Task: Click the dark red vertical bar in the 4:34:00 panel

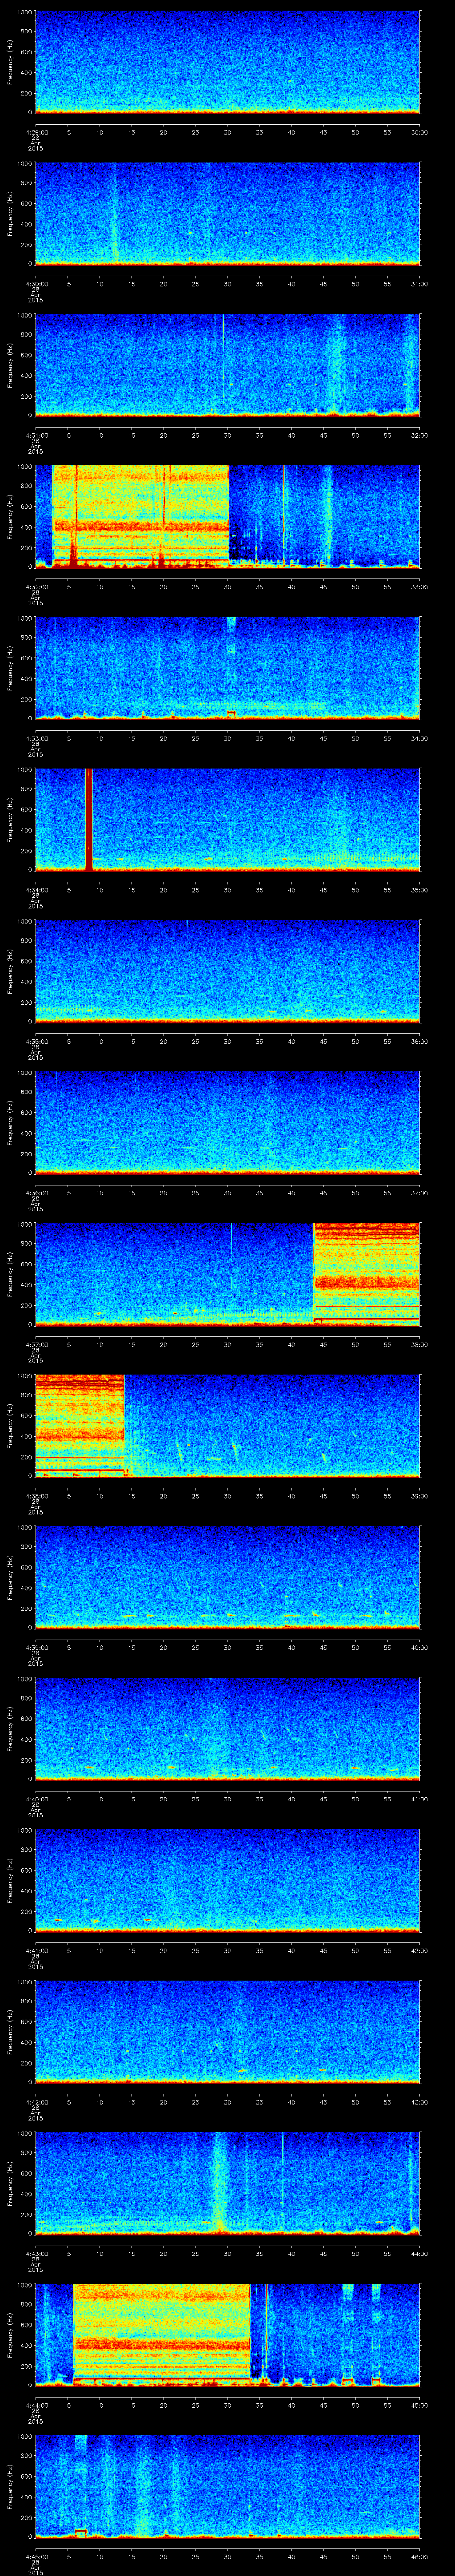Action: (89, 819)
